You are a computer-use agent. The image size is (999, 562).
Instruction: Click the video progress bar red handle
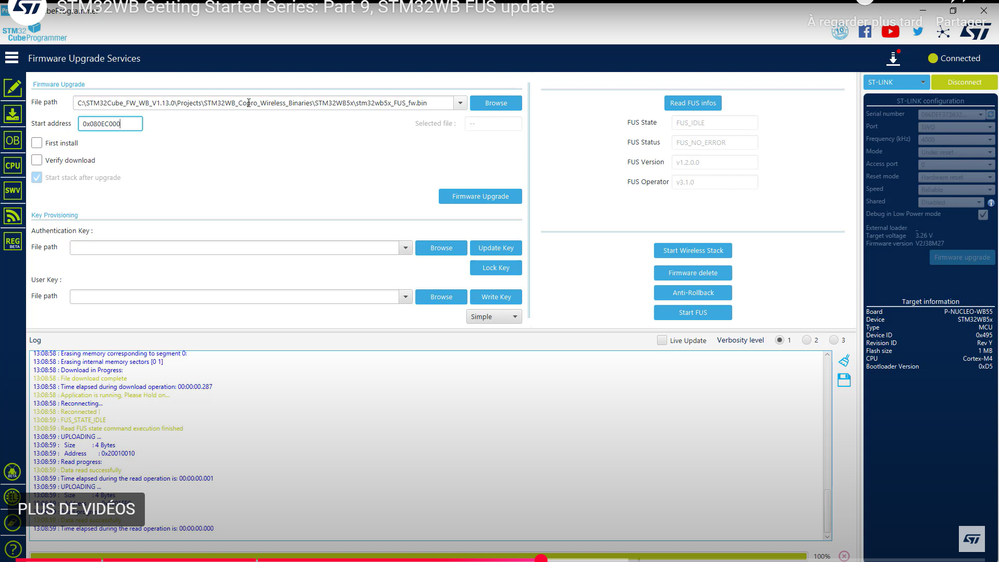click(x=541, y=559)
